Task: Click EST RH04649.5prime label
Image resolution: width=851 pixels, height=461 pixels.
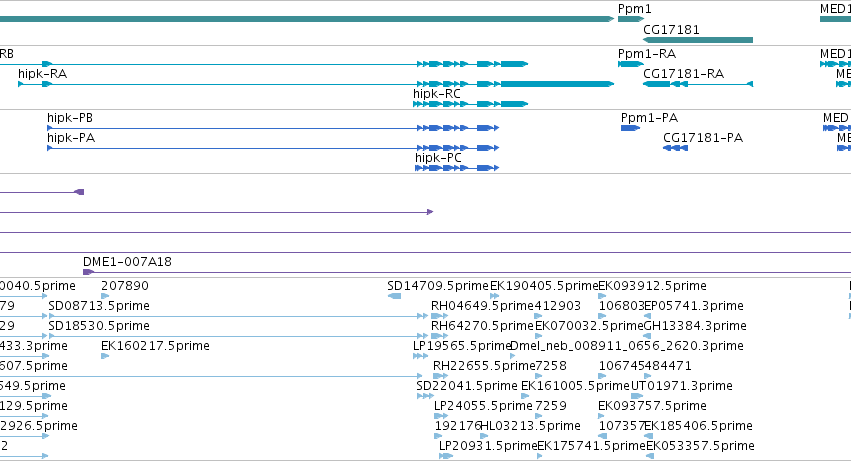Action: (482, 306)
